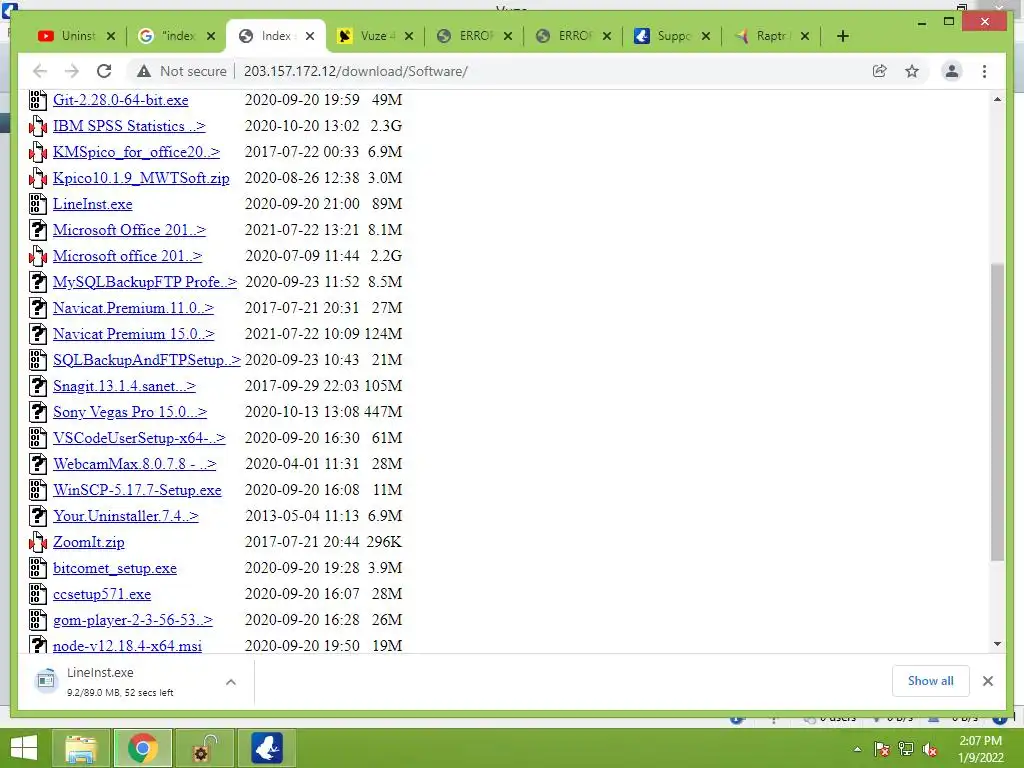Click the taskbar clock showing 2:07 PM
Viewport: 1024px width, 768px height.
pyautogui.click(x=980, y=749)
